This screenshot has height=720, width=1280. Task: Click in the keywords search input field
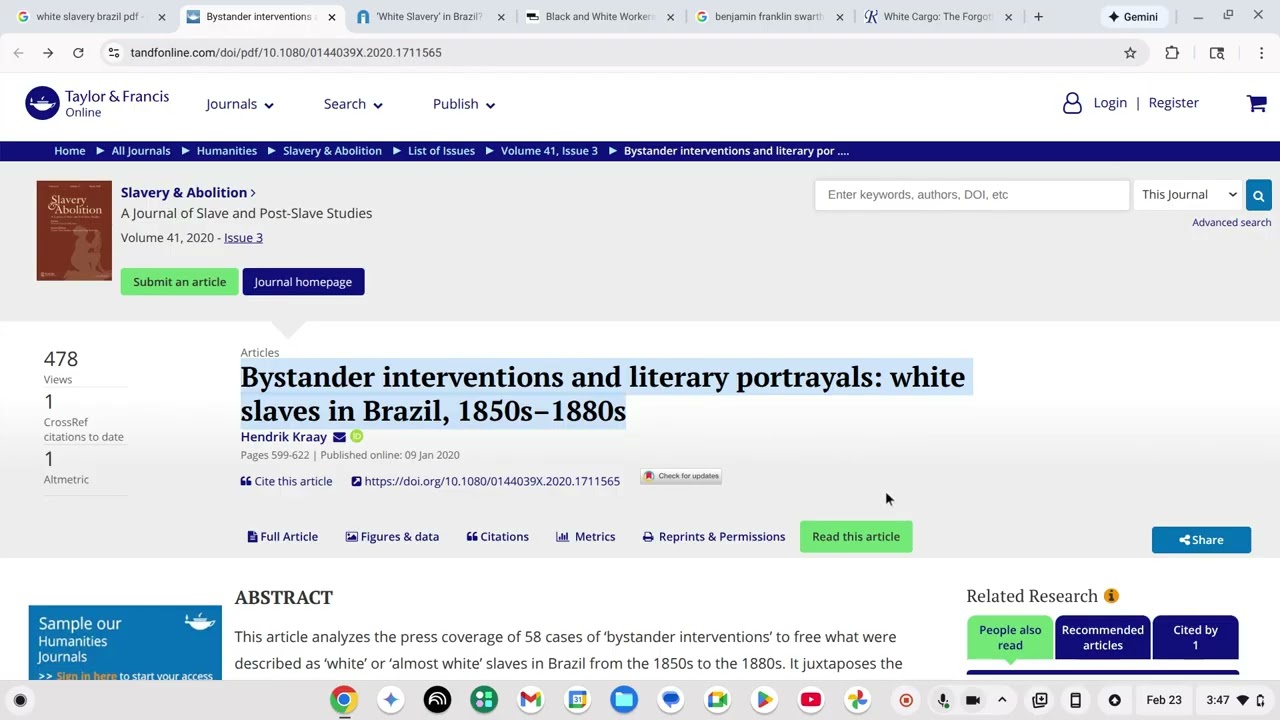coord(972,195)
